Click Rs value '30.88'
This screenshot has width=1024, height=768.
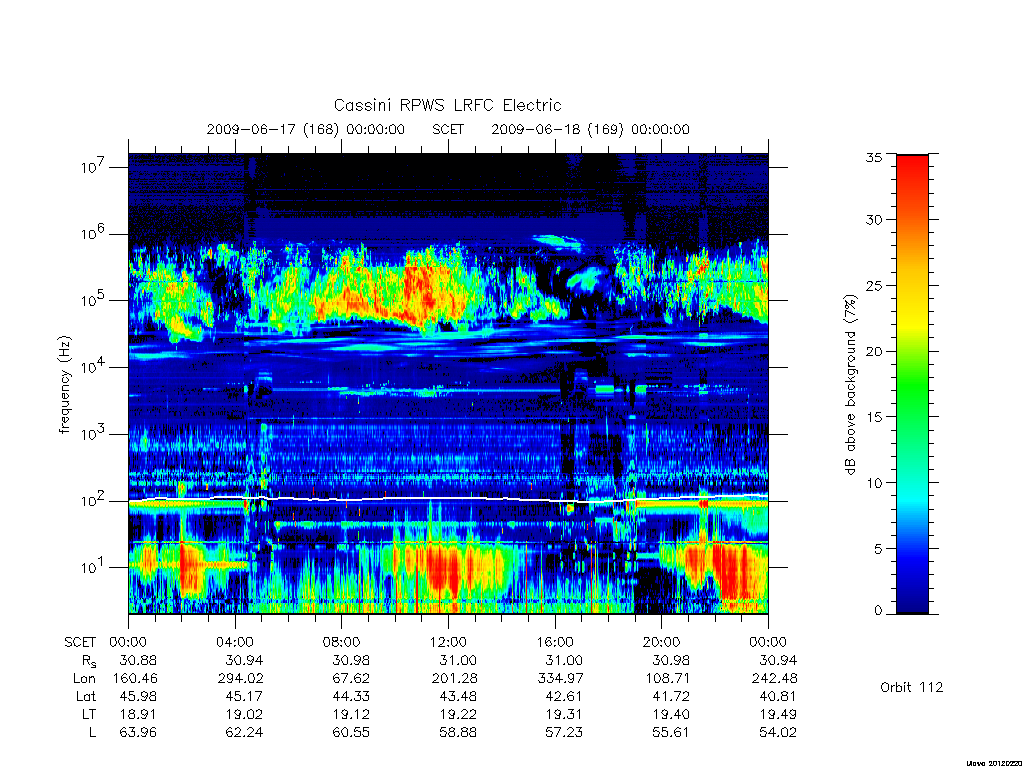(x=138, y=660)
